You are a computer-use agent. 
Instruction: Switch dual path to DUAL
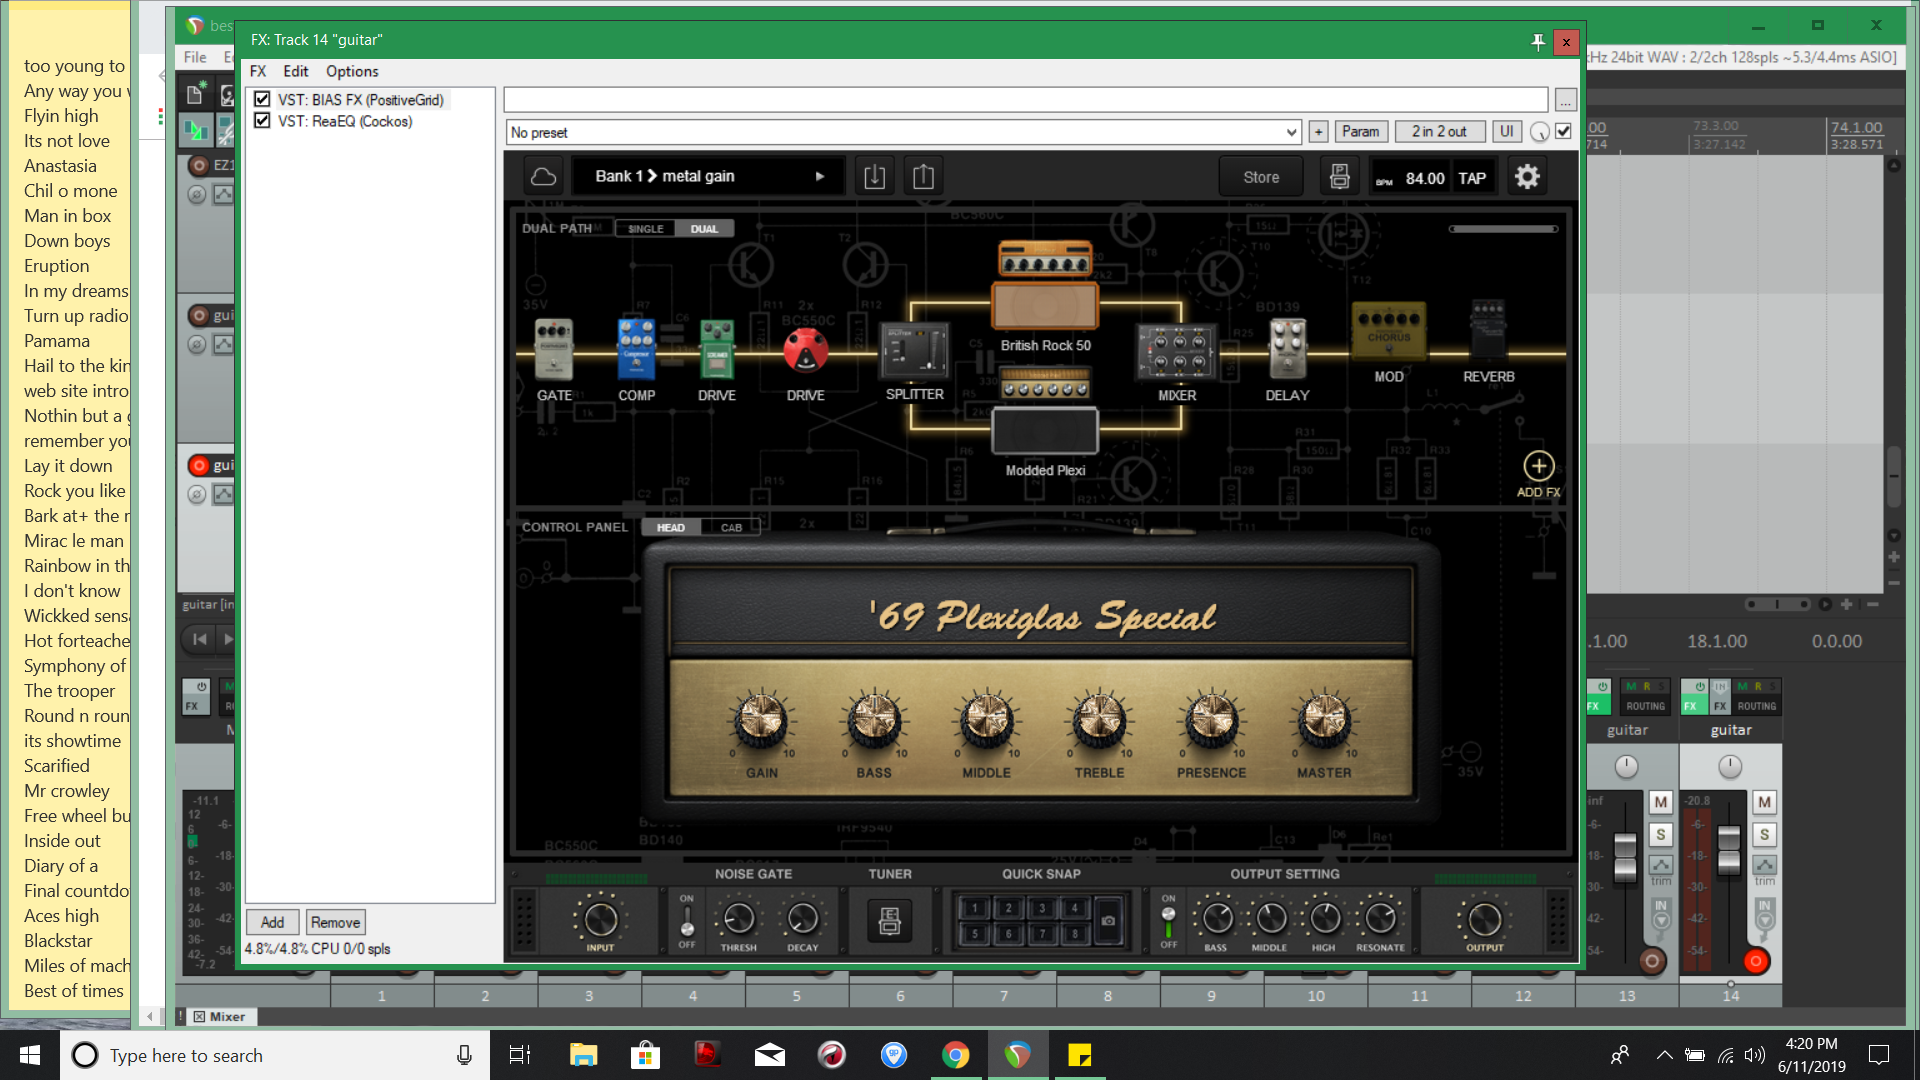[x=704, y=228]
